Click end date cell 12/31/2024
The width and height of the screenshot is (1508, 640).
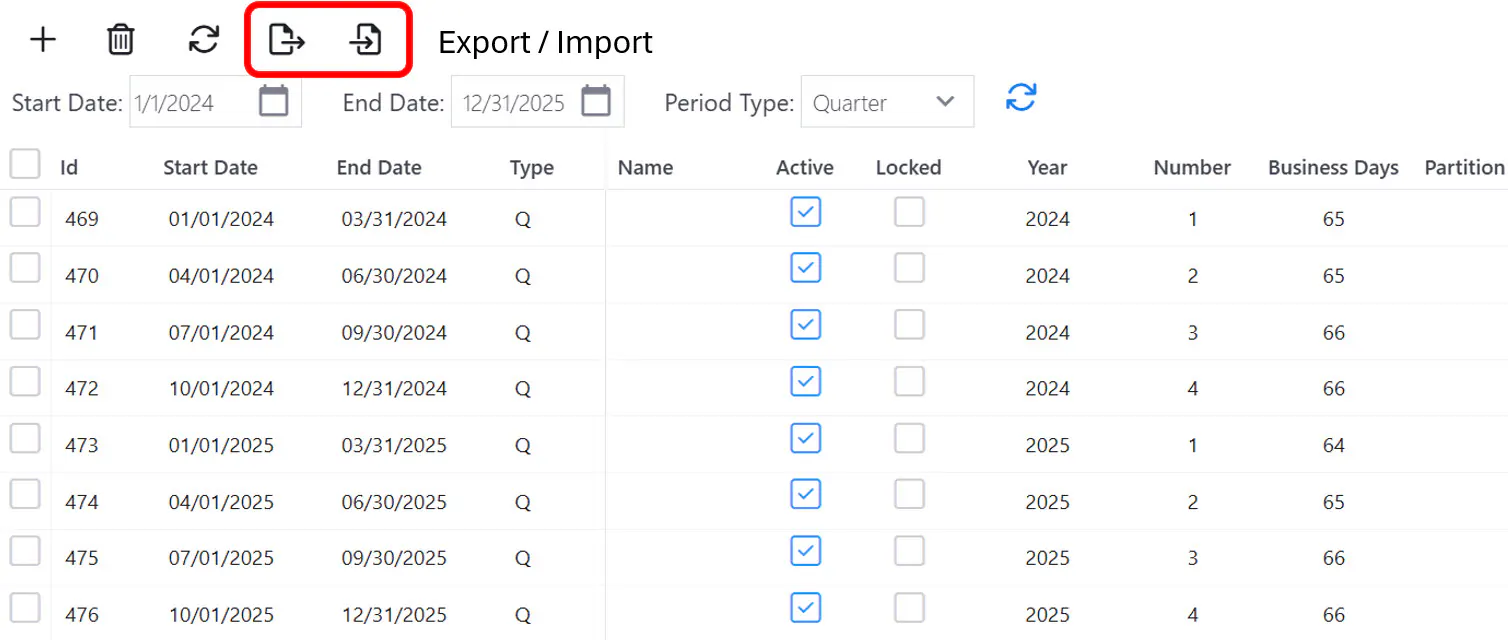pos(394,389)
